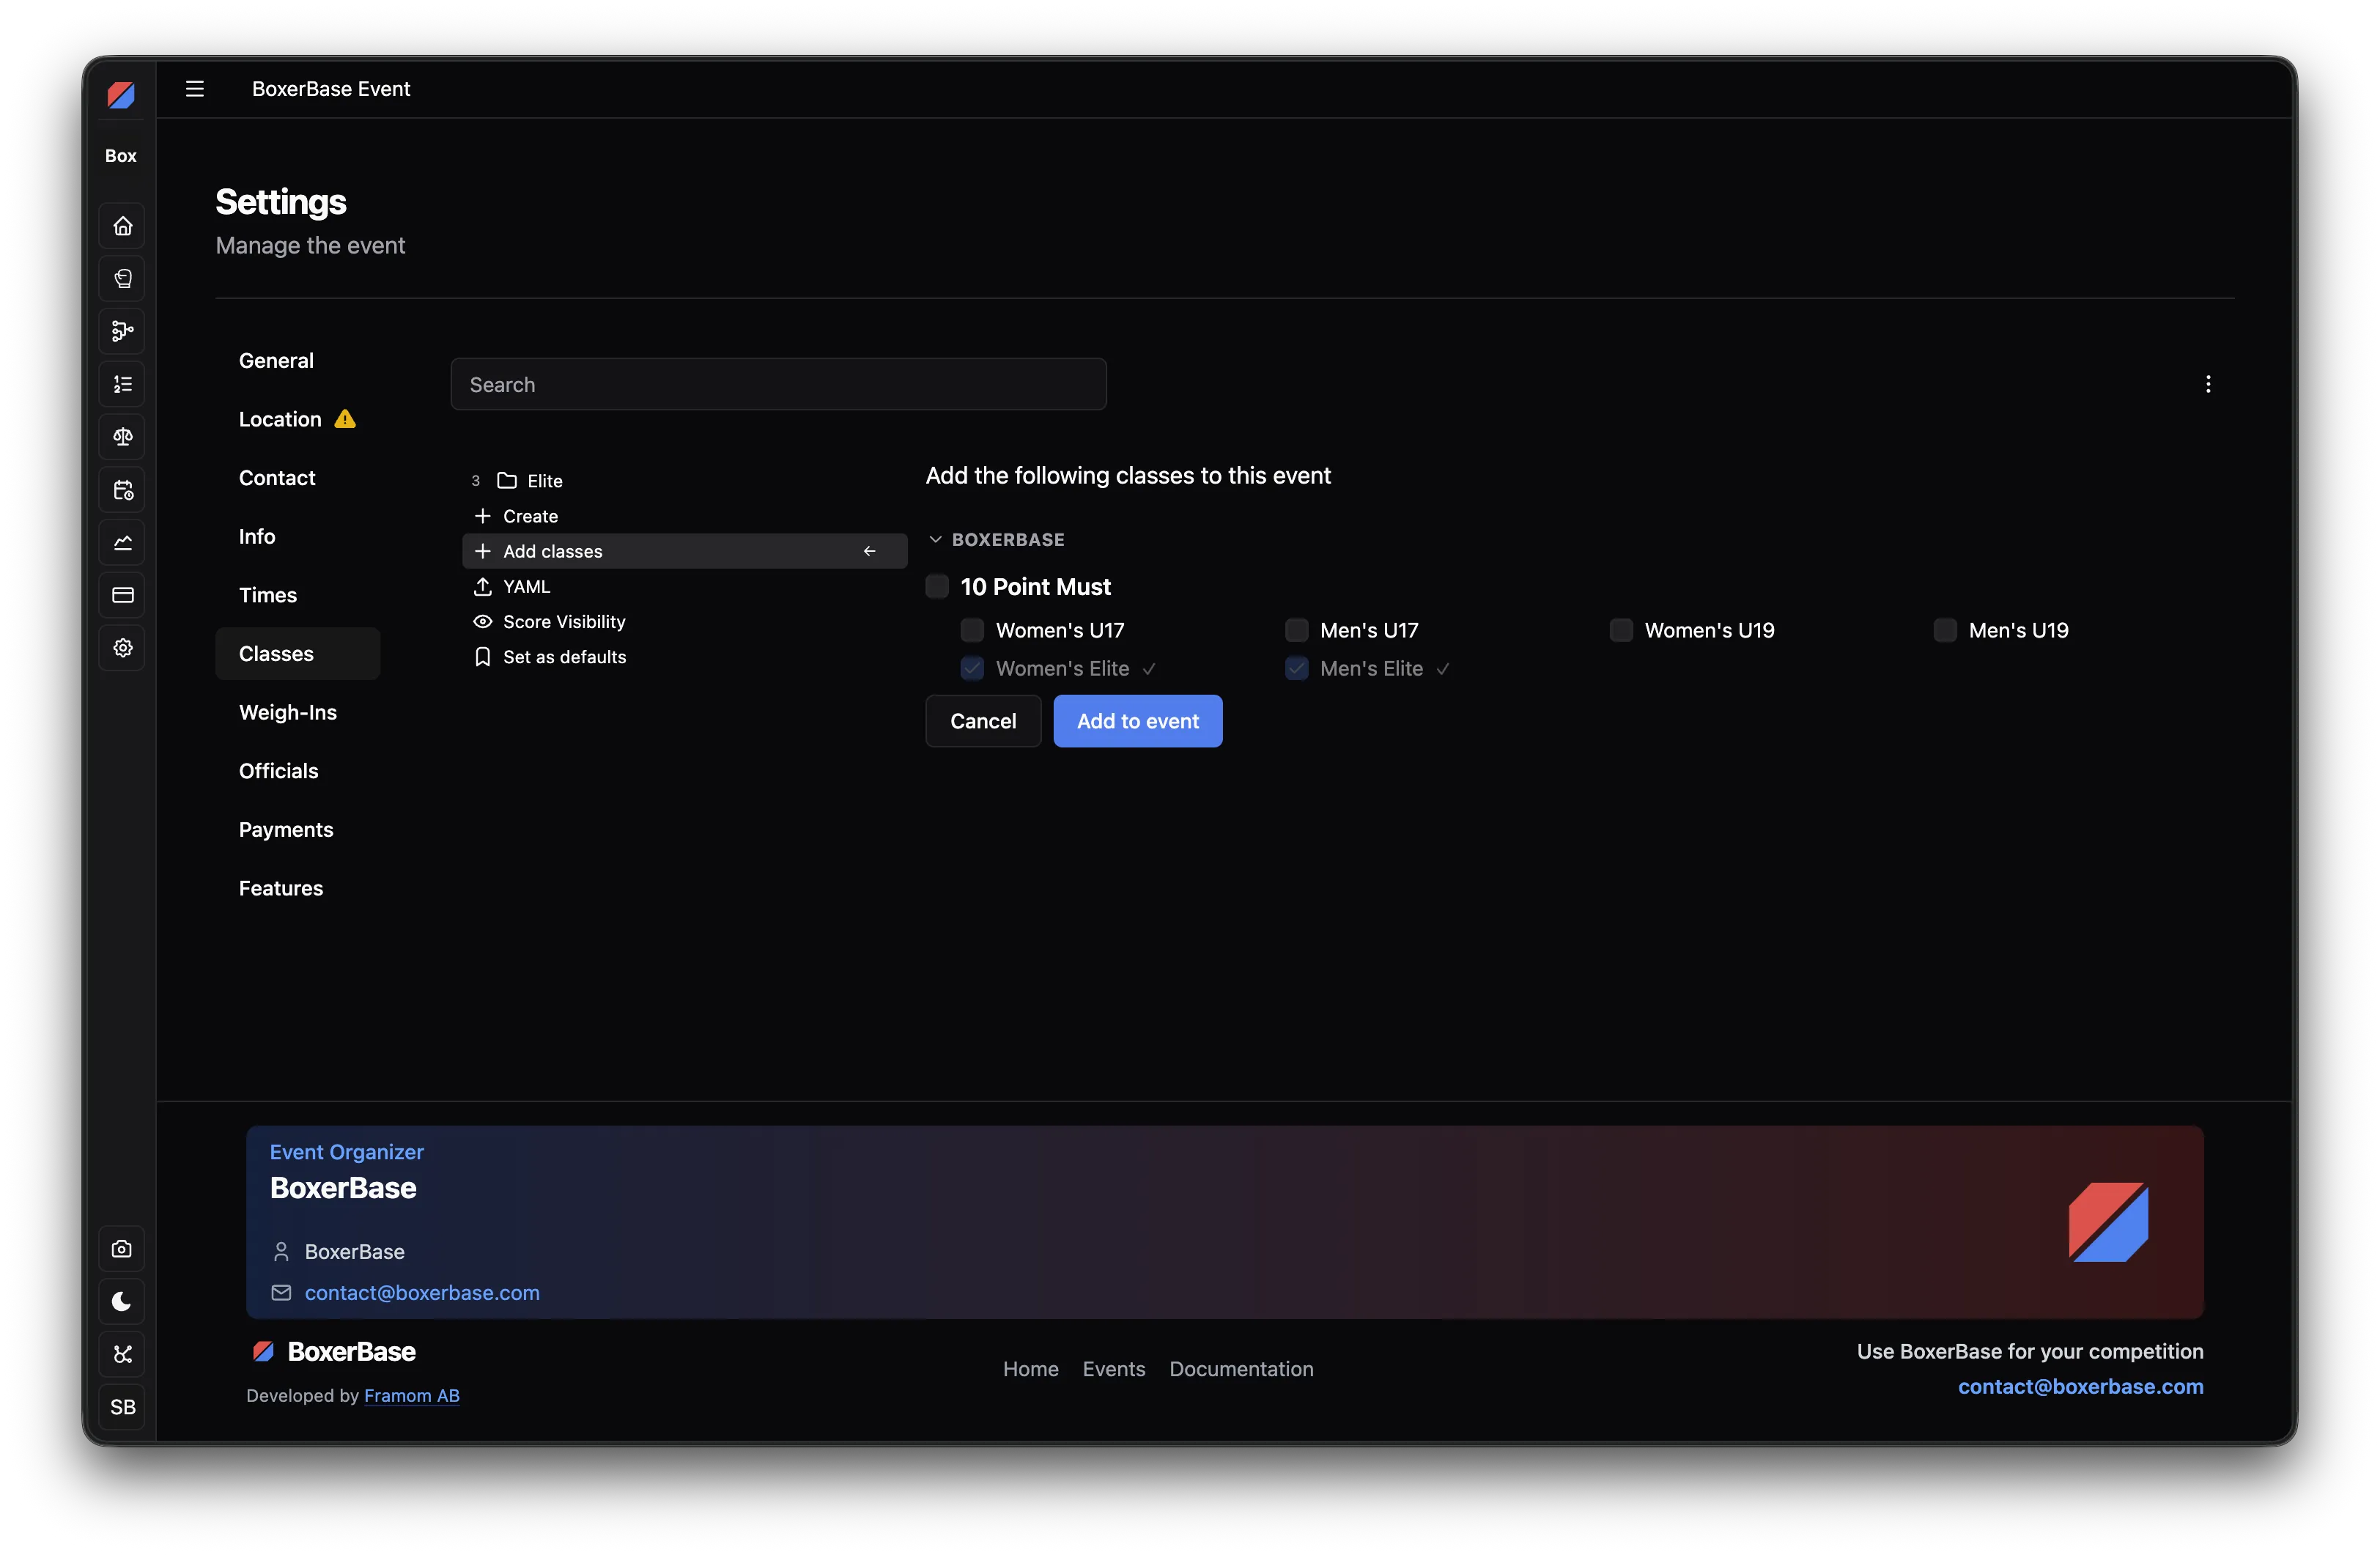Screen dimensions: 2380x1555
Task: Open the Times settings tab
Action: tap(297, 595)
